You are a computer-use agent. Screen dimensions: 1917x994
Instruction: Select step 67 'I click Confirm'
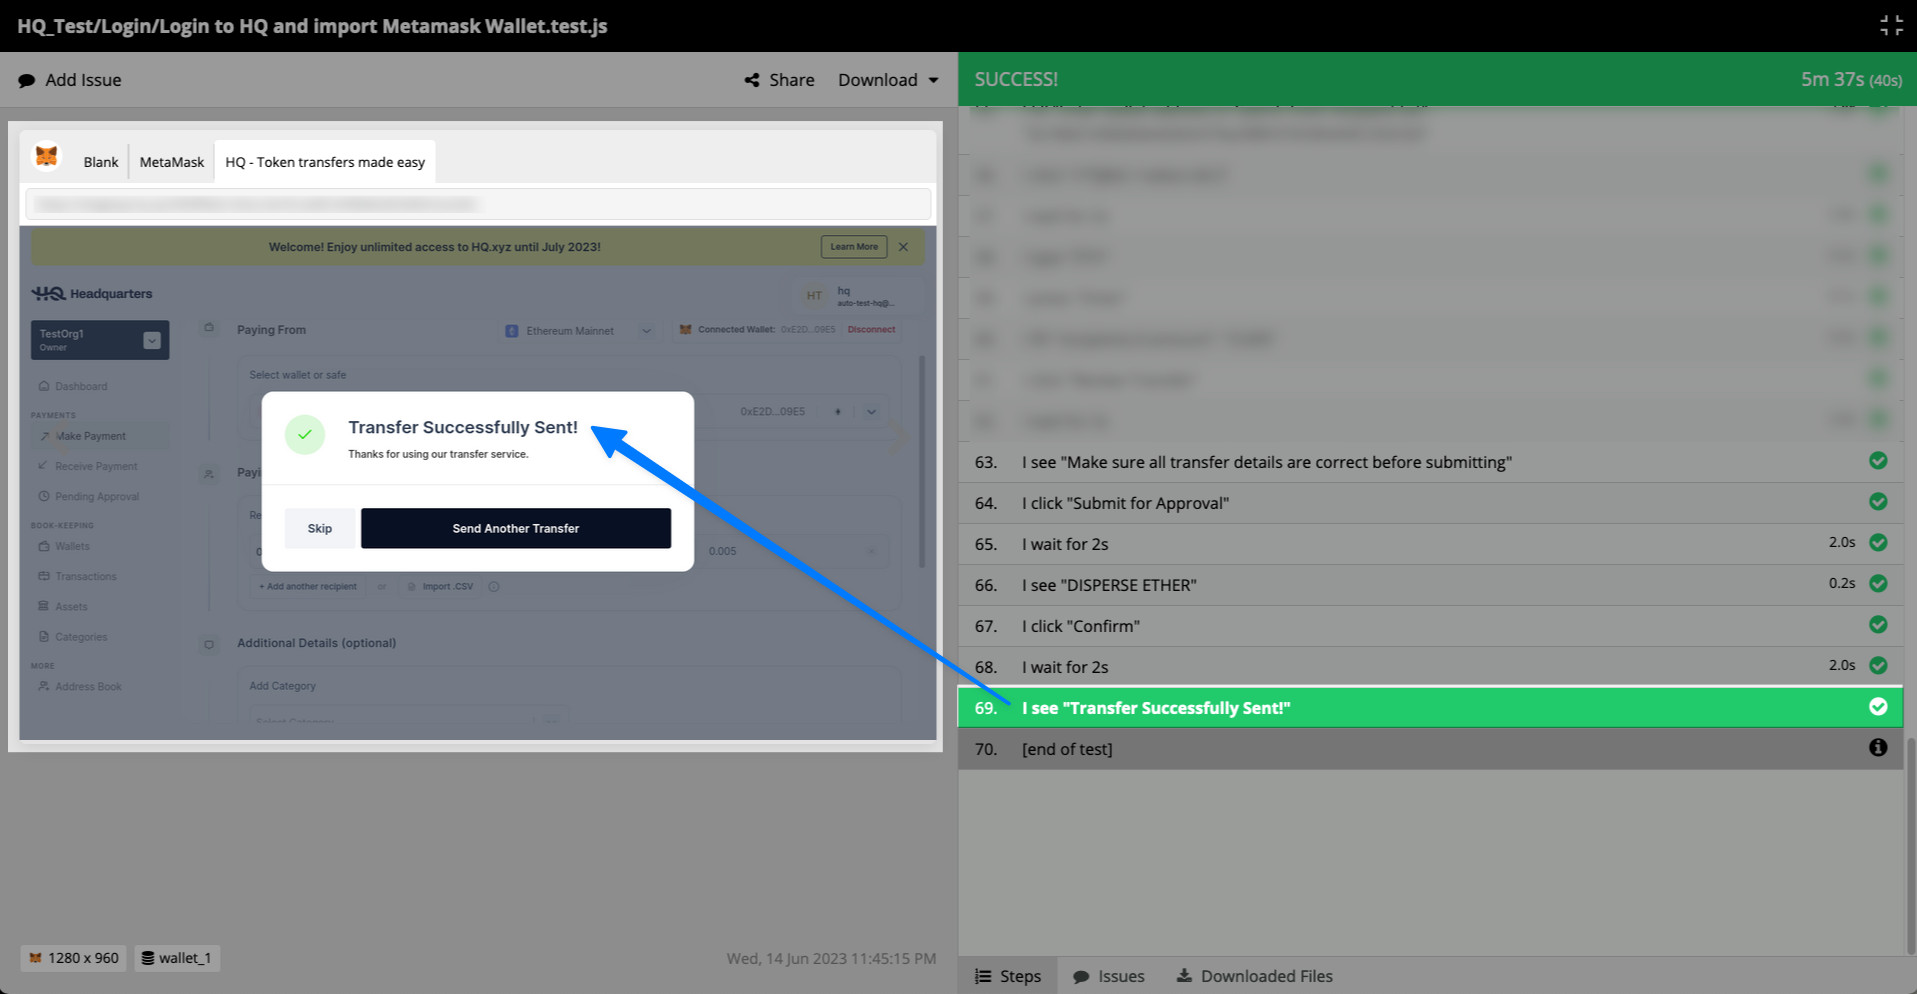tap(1430, 626)
